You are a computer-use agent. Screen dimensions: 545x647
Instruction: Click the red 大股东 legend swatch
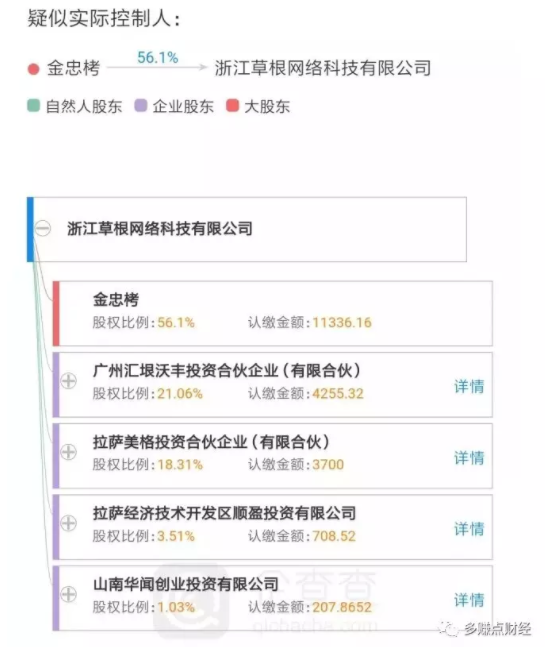coord(233,106)
